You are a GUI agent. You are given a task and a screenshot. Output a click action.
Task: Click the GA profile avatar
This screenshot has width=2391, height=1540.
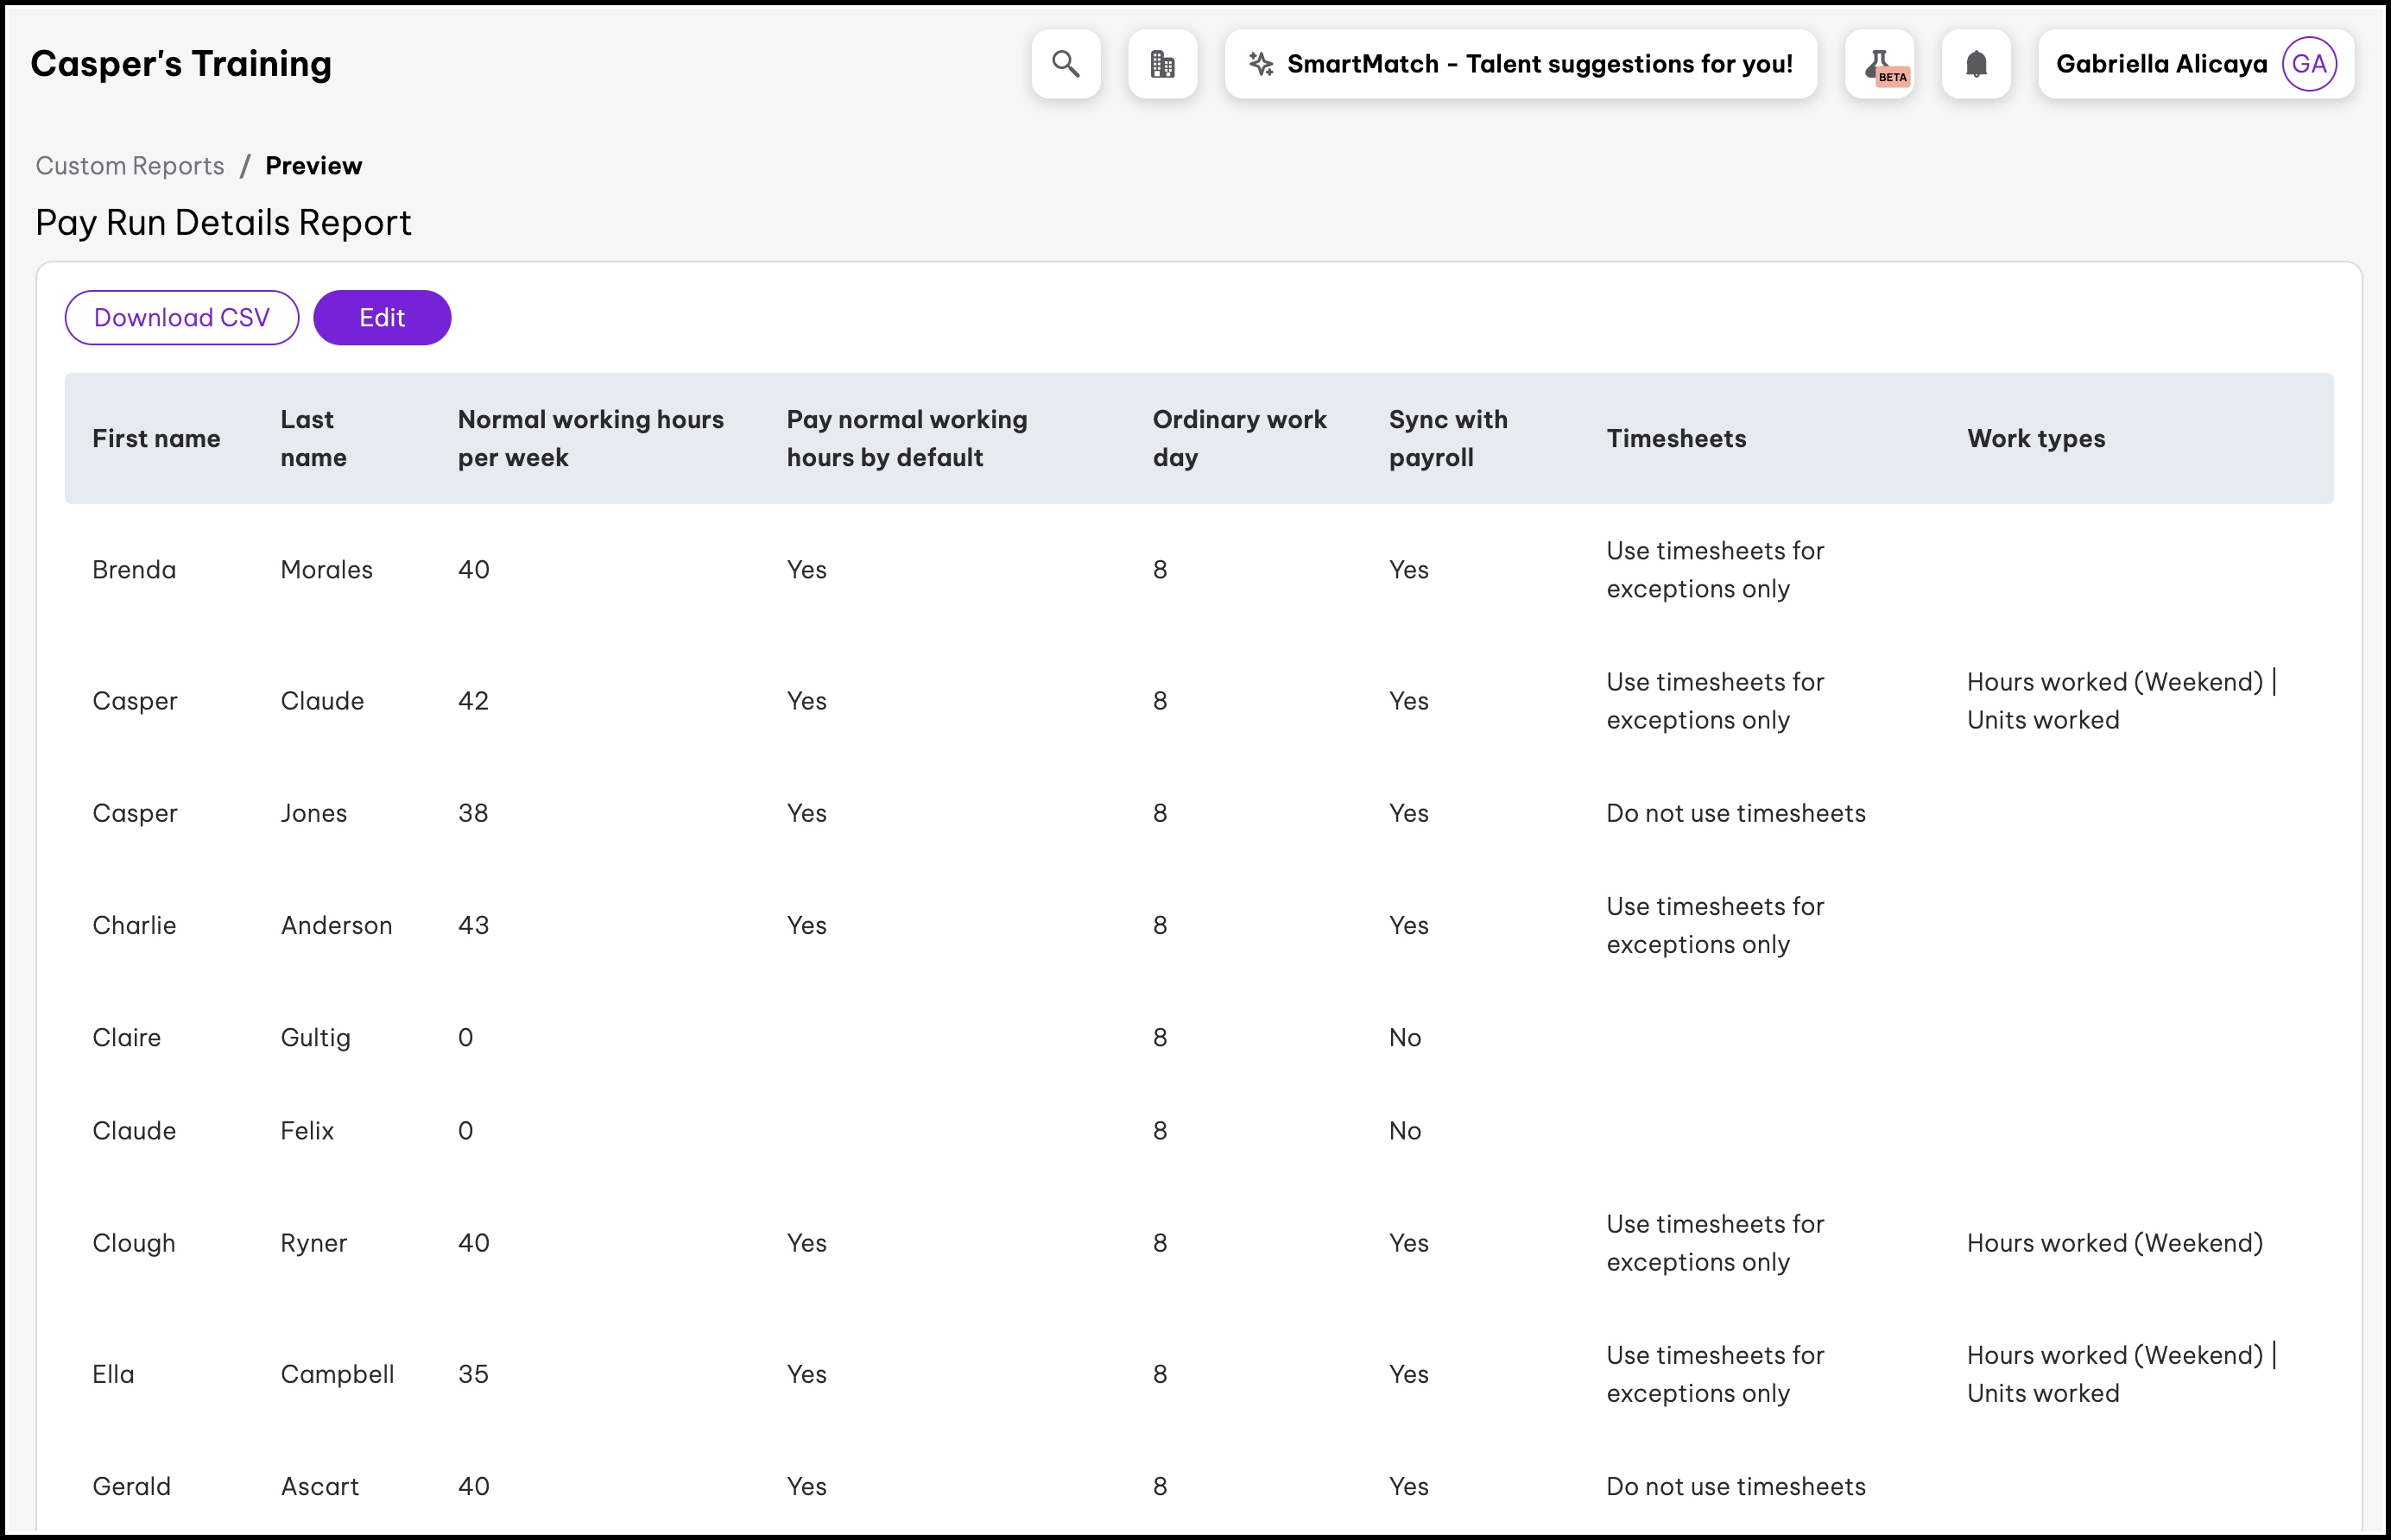(x=2309, y=64)
